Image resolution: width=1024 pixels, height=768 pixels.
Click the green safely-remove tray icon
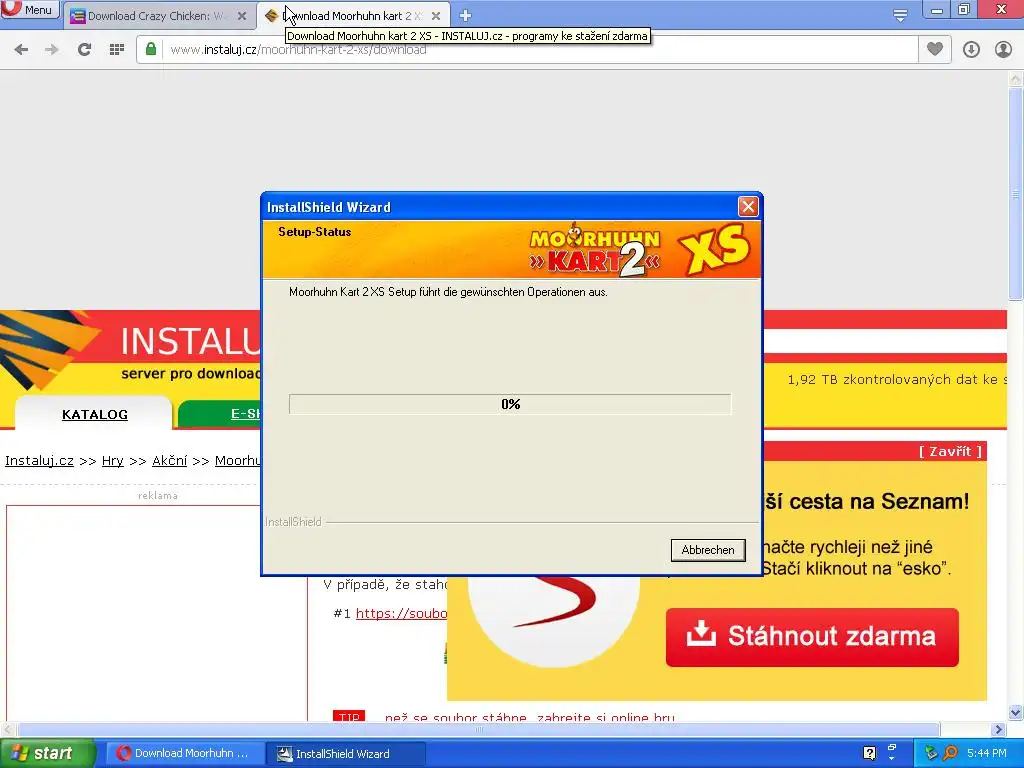click(931, 753)
